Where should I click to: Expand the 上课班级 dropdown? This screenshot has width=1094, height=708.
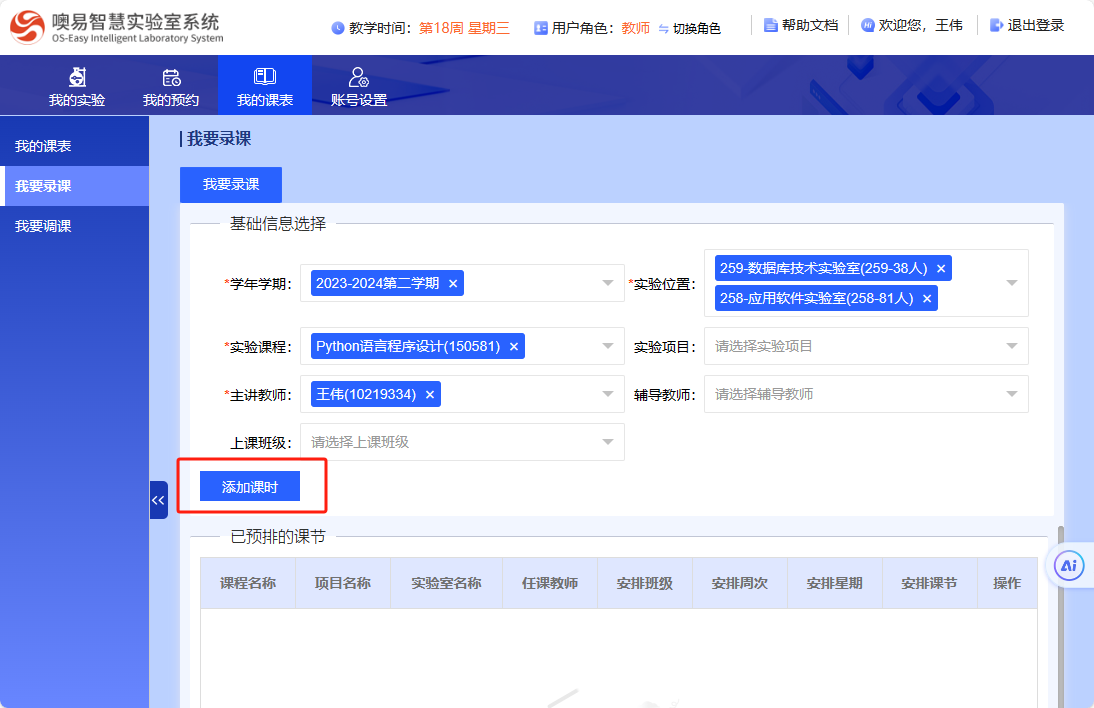tap(607, 443)
